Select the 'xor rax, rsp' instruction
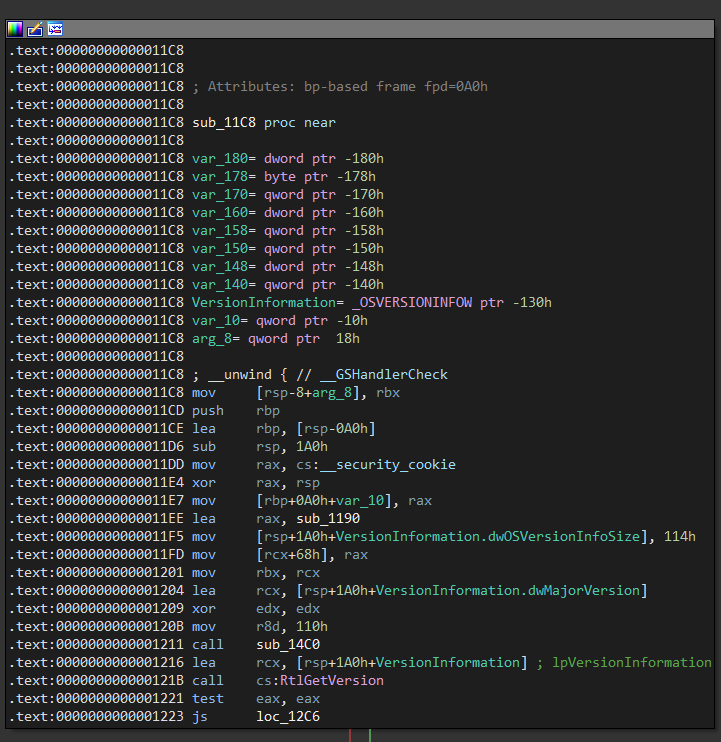 [256, 482]
